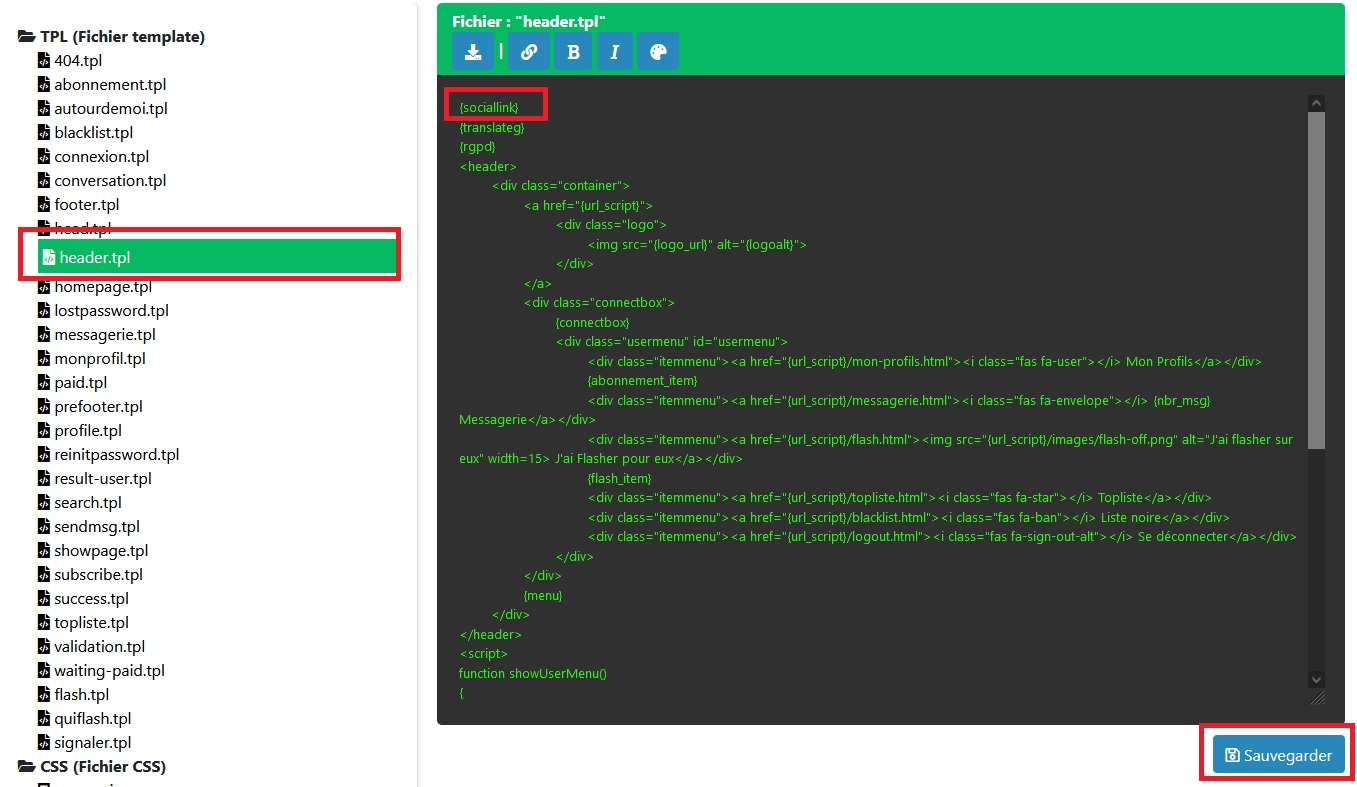Click the file icon beside footer.tpl
The height and width of the screenshot is (787, 1357).
point(44,205)
